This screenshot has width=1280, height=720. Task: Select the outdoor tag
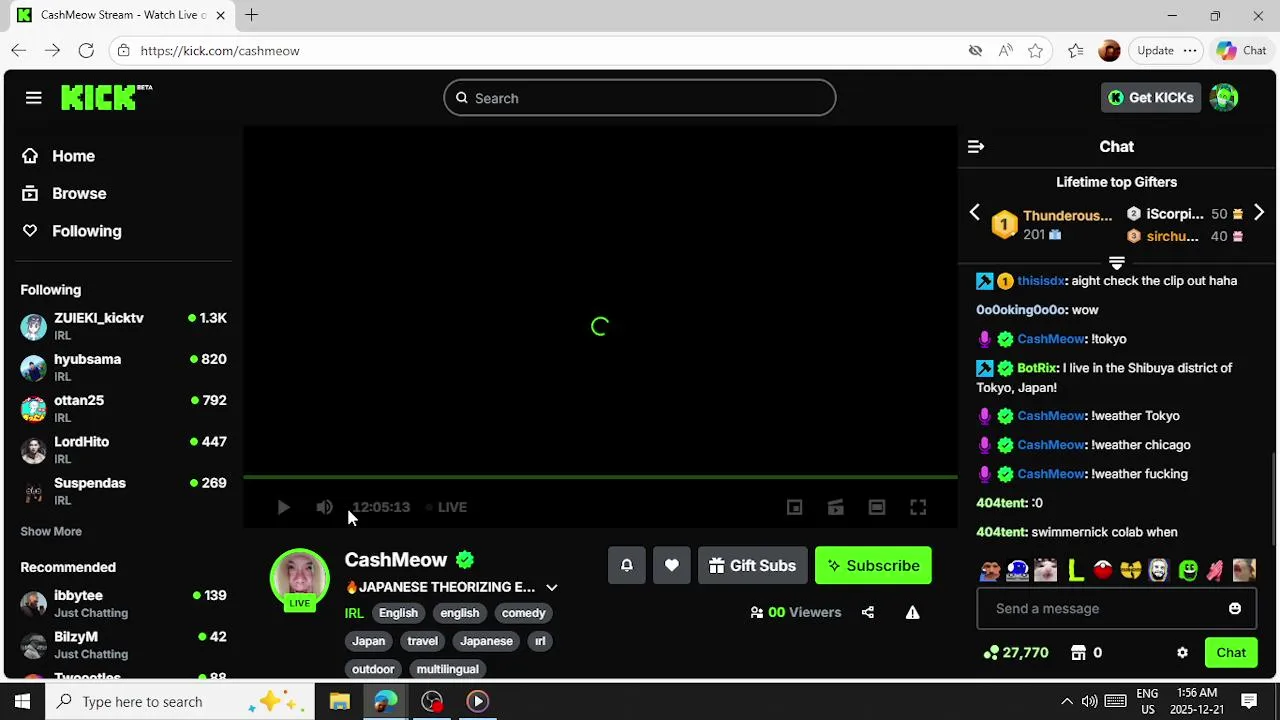click(373, 669)
